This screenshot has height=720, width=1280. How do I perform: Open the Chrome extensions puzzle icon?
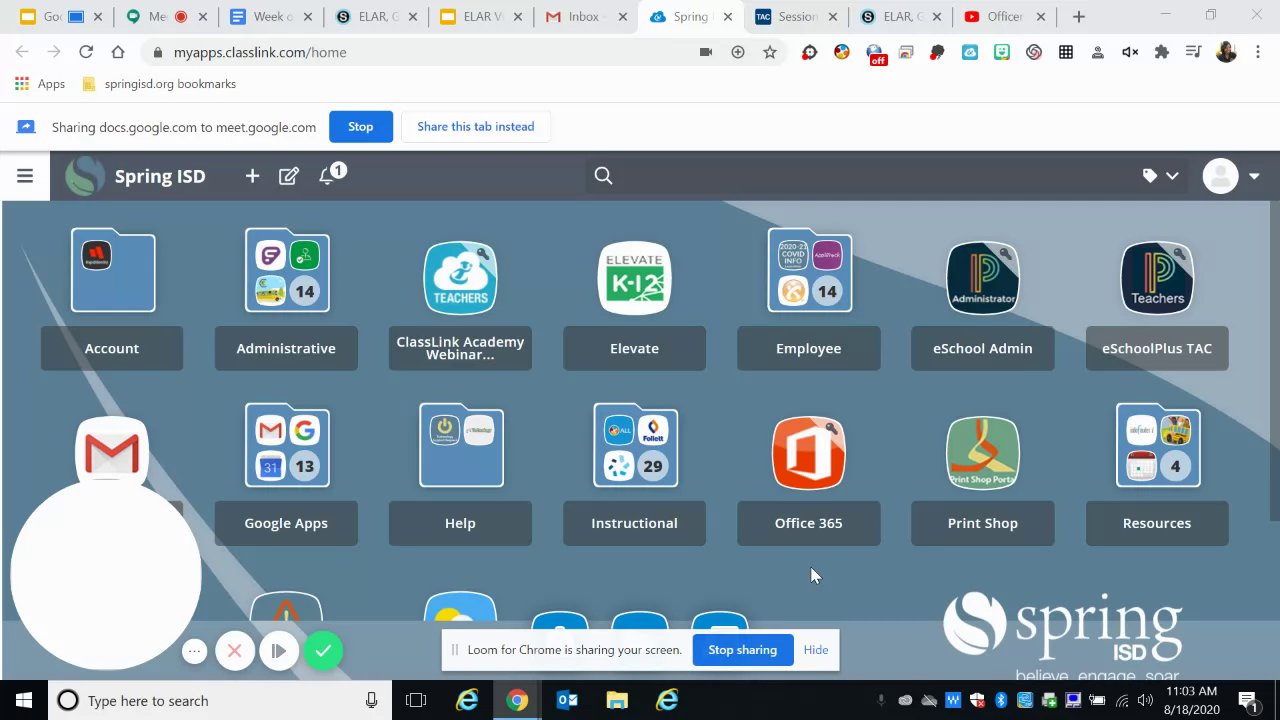(1162, 52)
